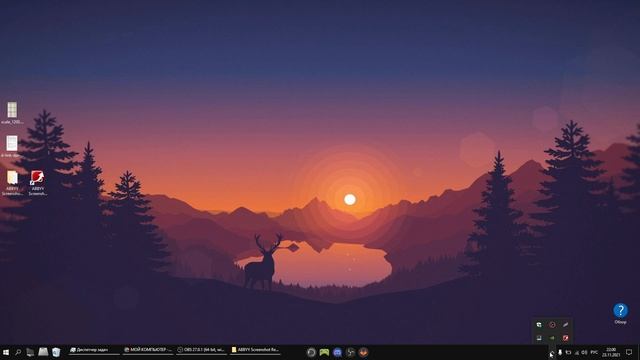Image resolution: width=640 pixels, height=360 pixels.
Task: Open clock and date flyout
Action: pyautogui.click(x=611, y=352)
